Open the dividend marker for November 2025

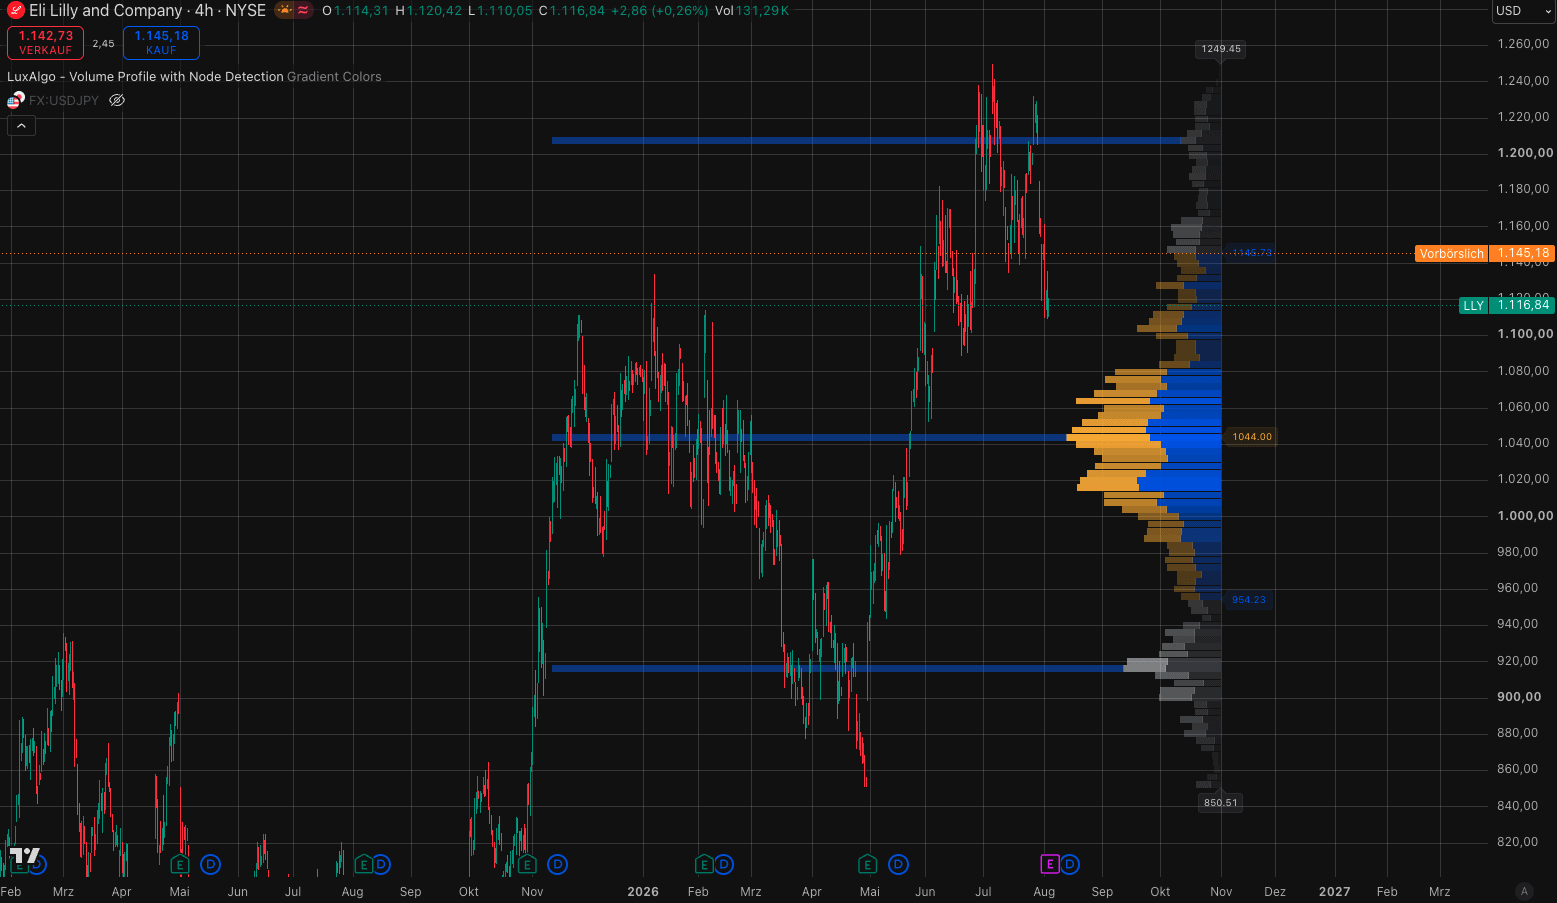click(x=558, y=864)
